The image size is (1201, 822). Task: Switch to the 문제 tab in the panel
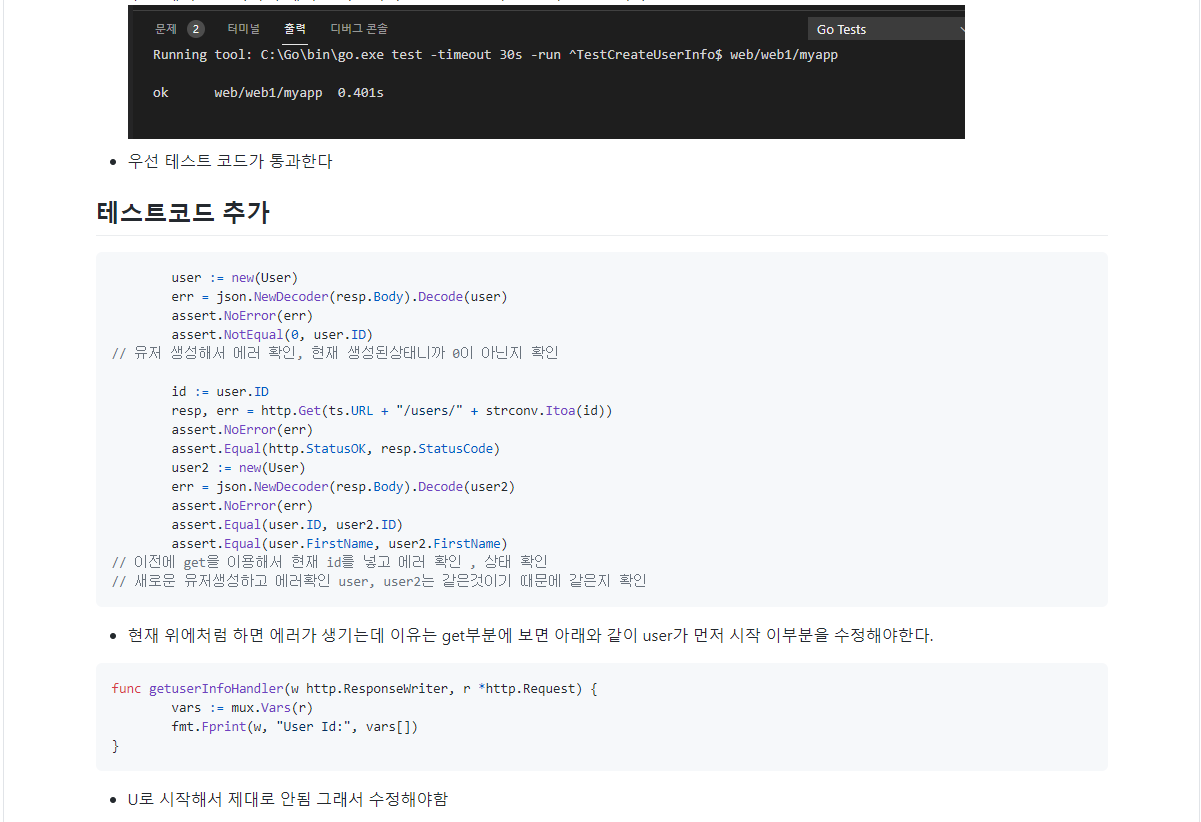(166, 29)
